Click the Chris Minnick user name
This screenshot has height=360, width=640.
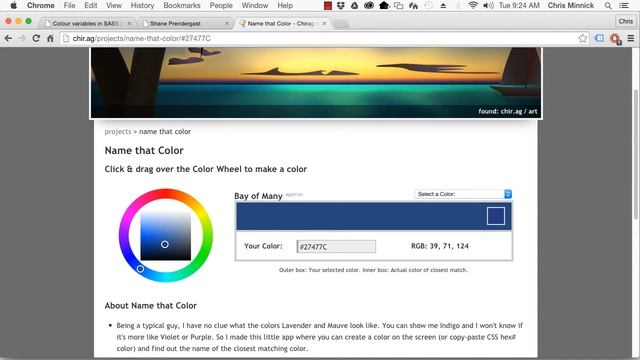[x=571, y=5]
